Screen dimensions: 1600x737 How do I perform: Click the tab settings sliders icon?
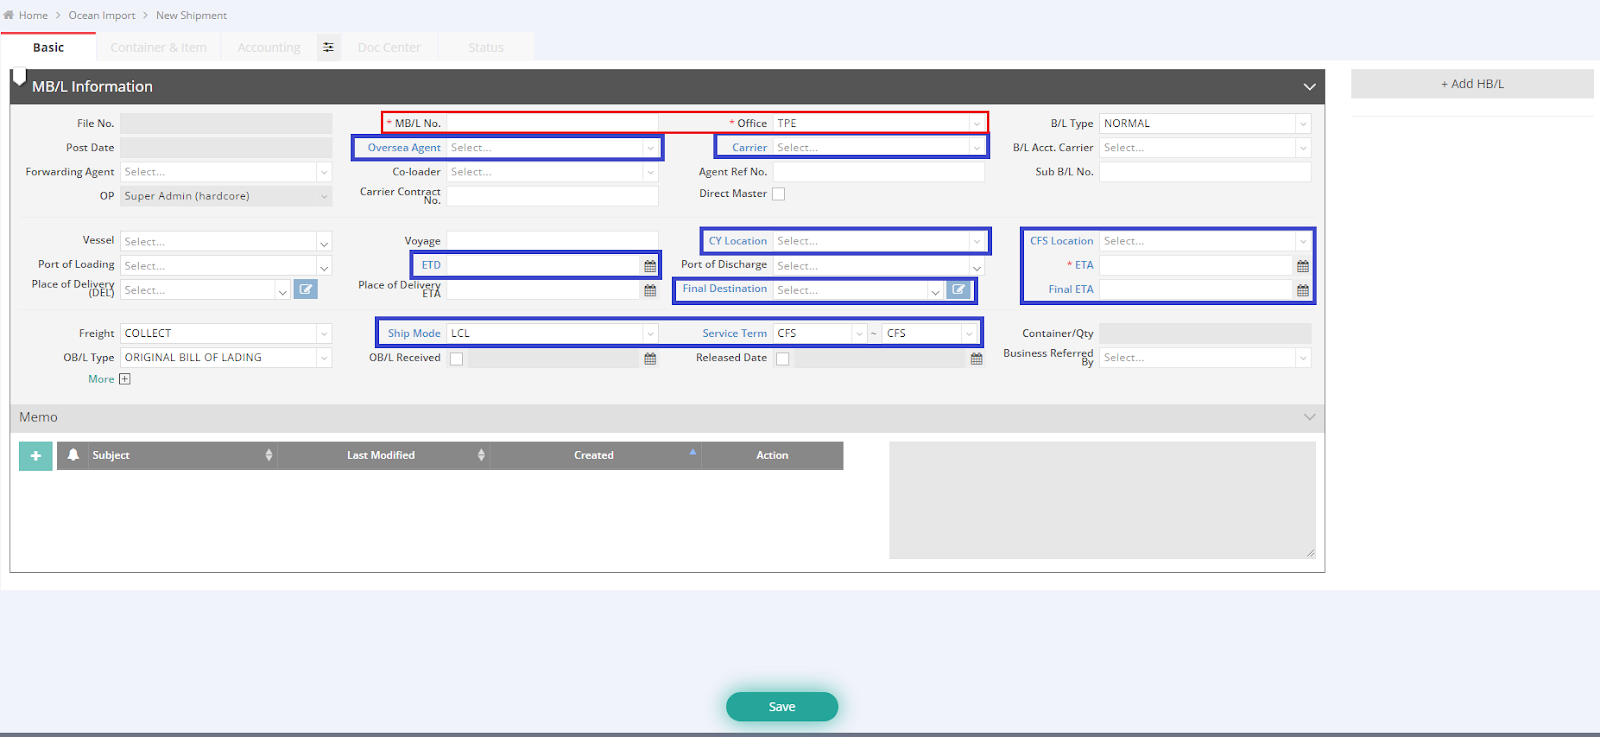click(x=328, y=47)
